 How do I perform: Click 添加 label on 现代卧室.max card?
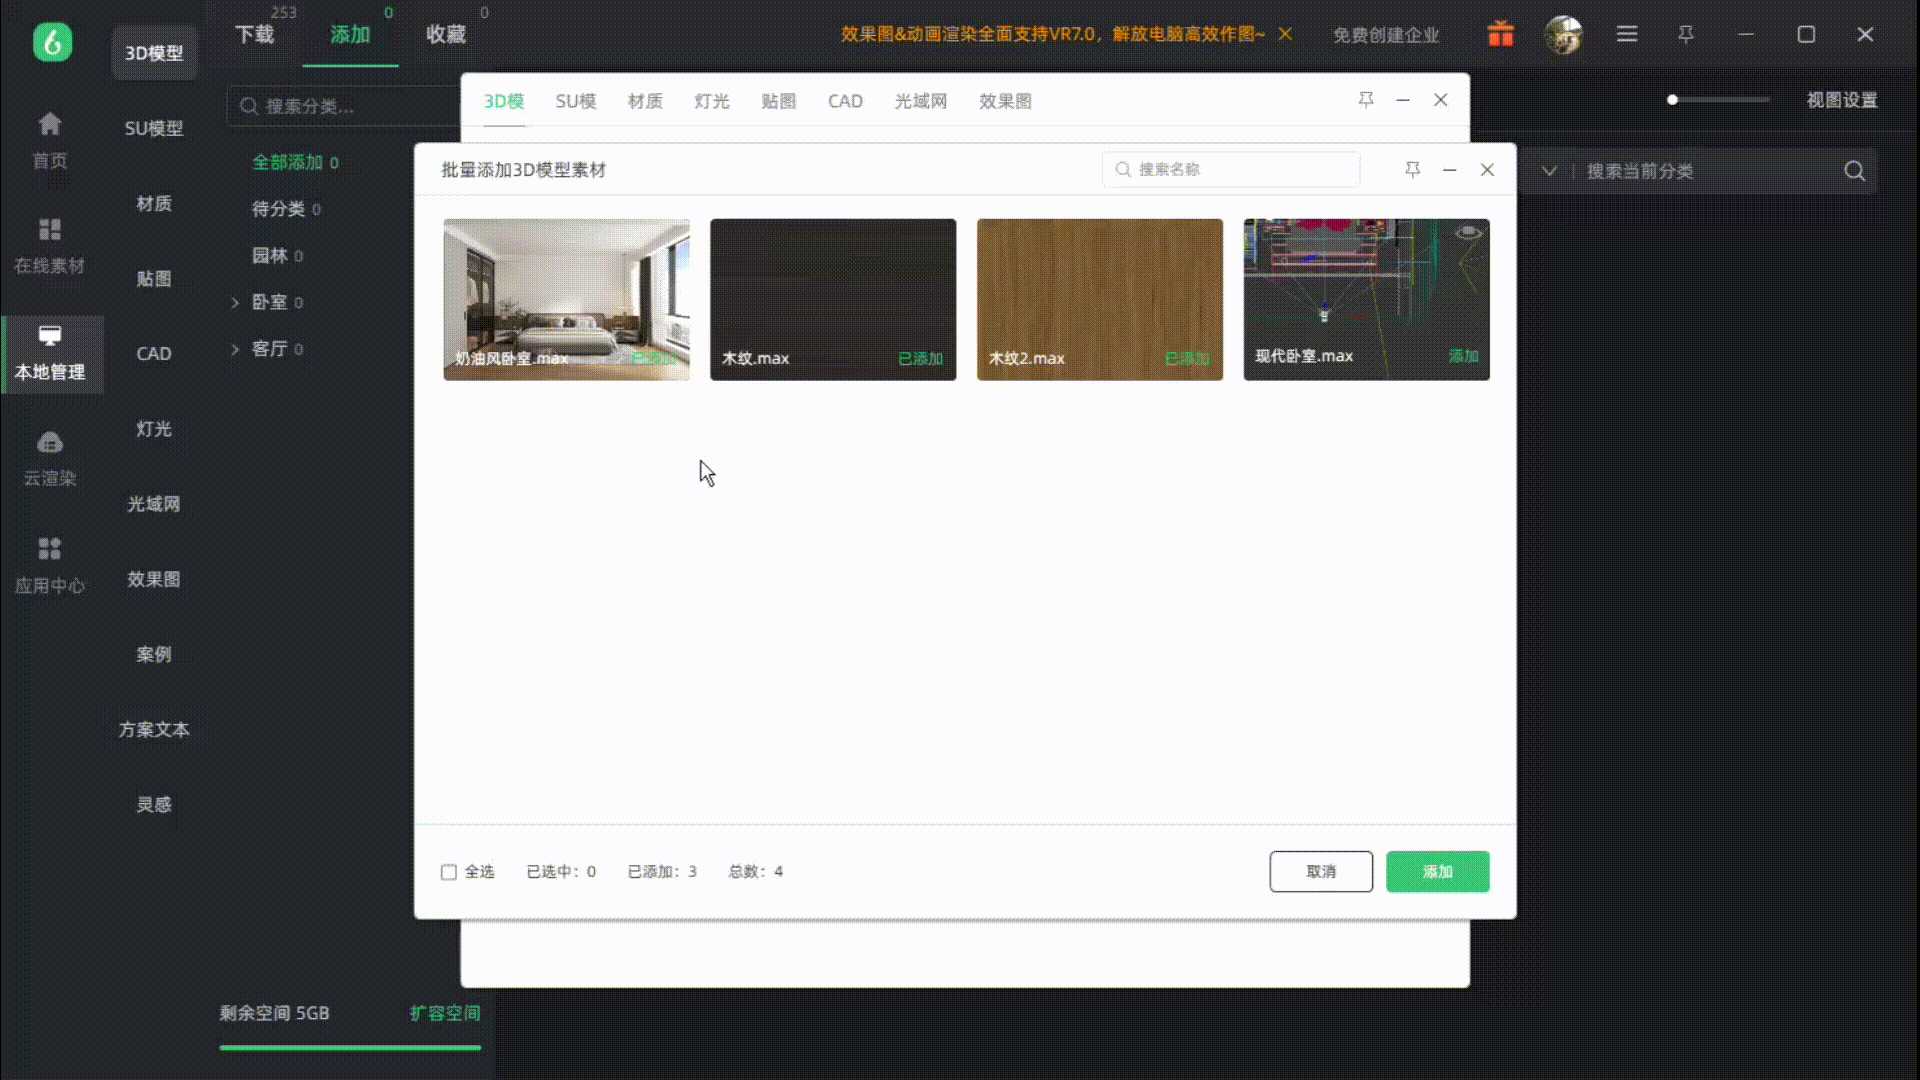coord(1463,356)
